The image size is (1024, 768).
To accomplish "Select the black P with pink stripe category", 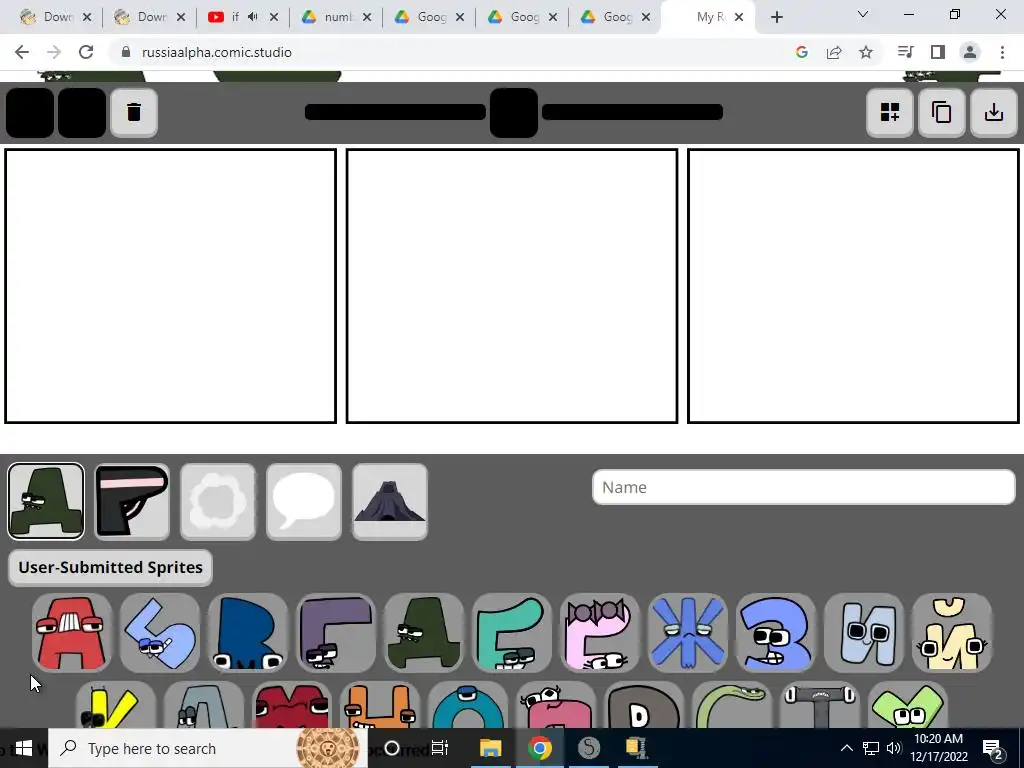I will click(132, 502).
